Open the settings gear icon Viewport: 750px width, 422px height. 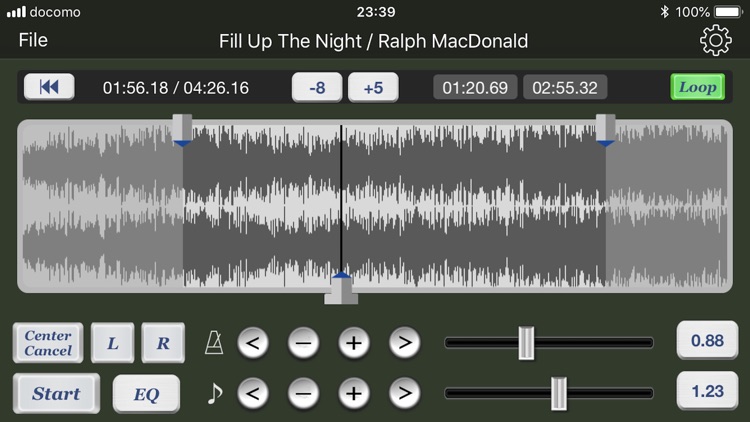pos(716,40)
